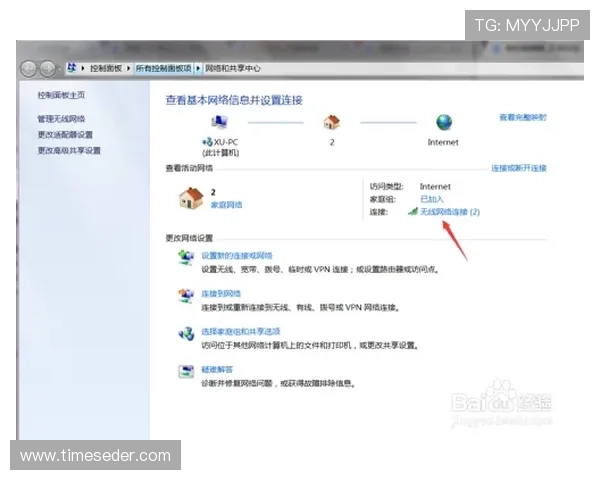Click the large home network house icon
The height and width of the screenshot is (480, 600).
point(191,198)
